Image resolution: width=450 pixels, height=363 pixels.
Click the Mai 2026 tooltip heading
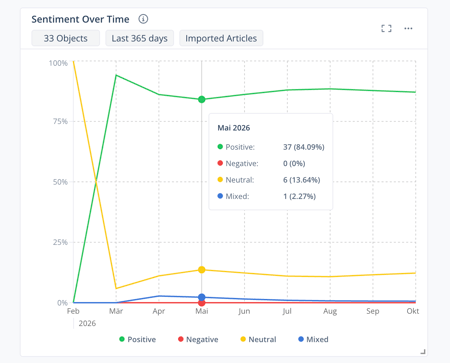[x=234, y=128]
